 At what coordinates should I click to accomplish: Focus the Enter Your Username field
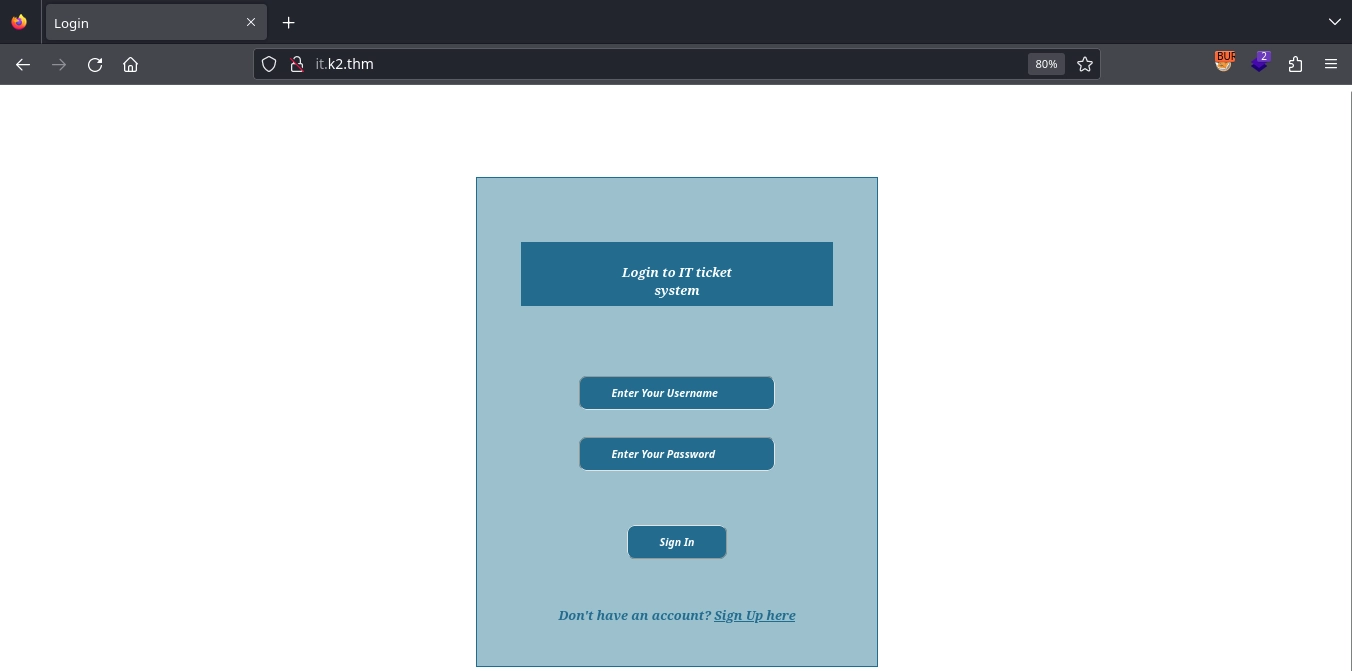[676, 393]
